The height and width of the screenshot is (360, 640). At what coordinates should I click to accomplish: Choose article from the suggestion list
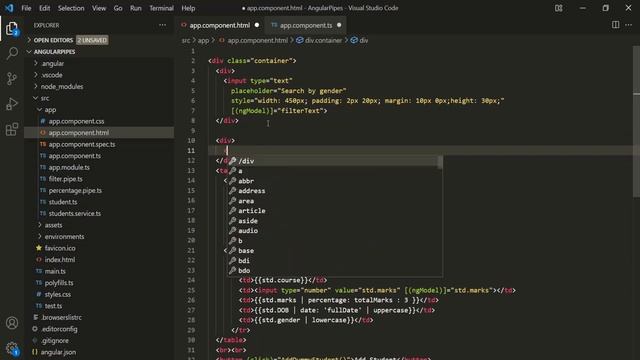click(334, 211)
